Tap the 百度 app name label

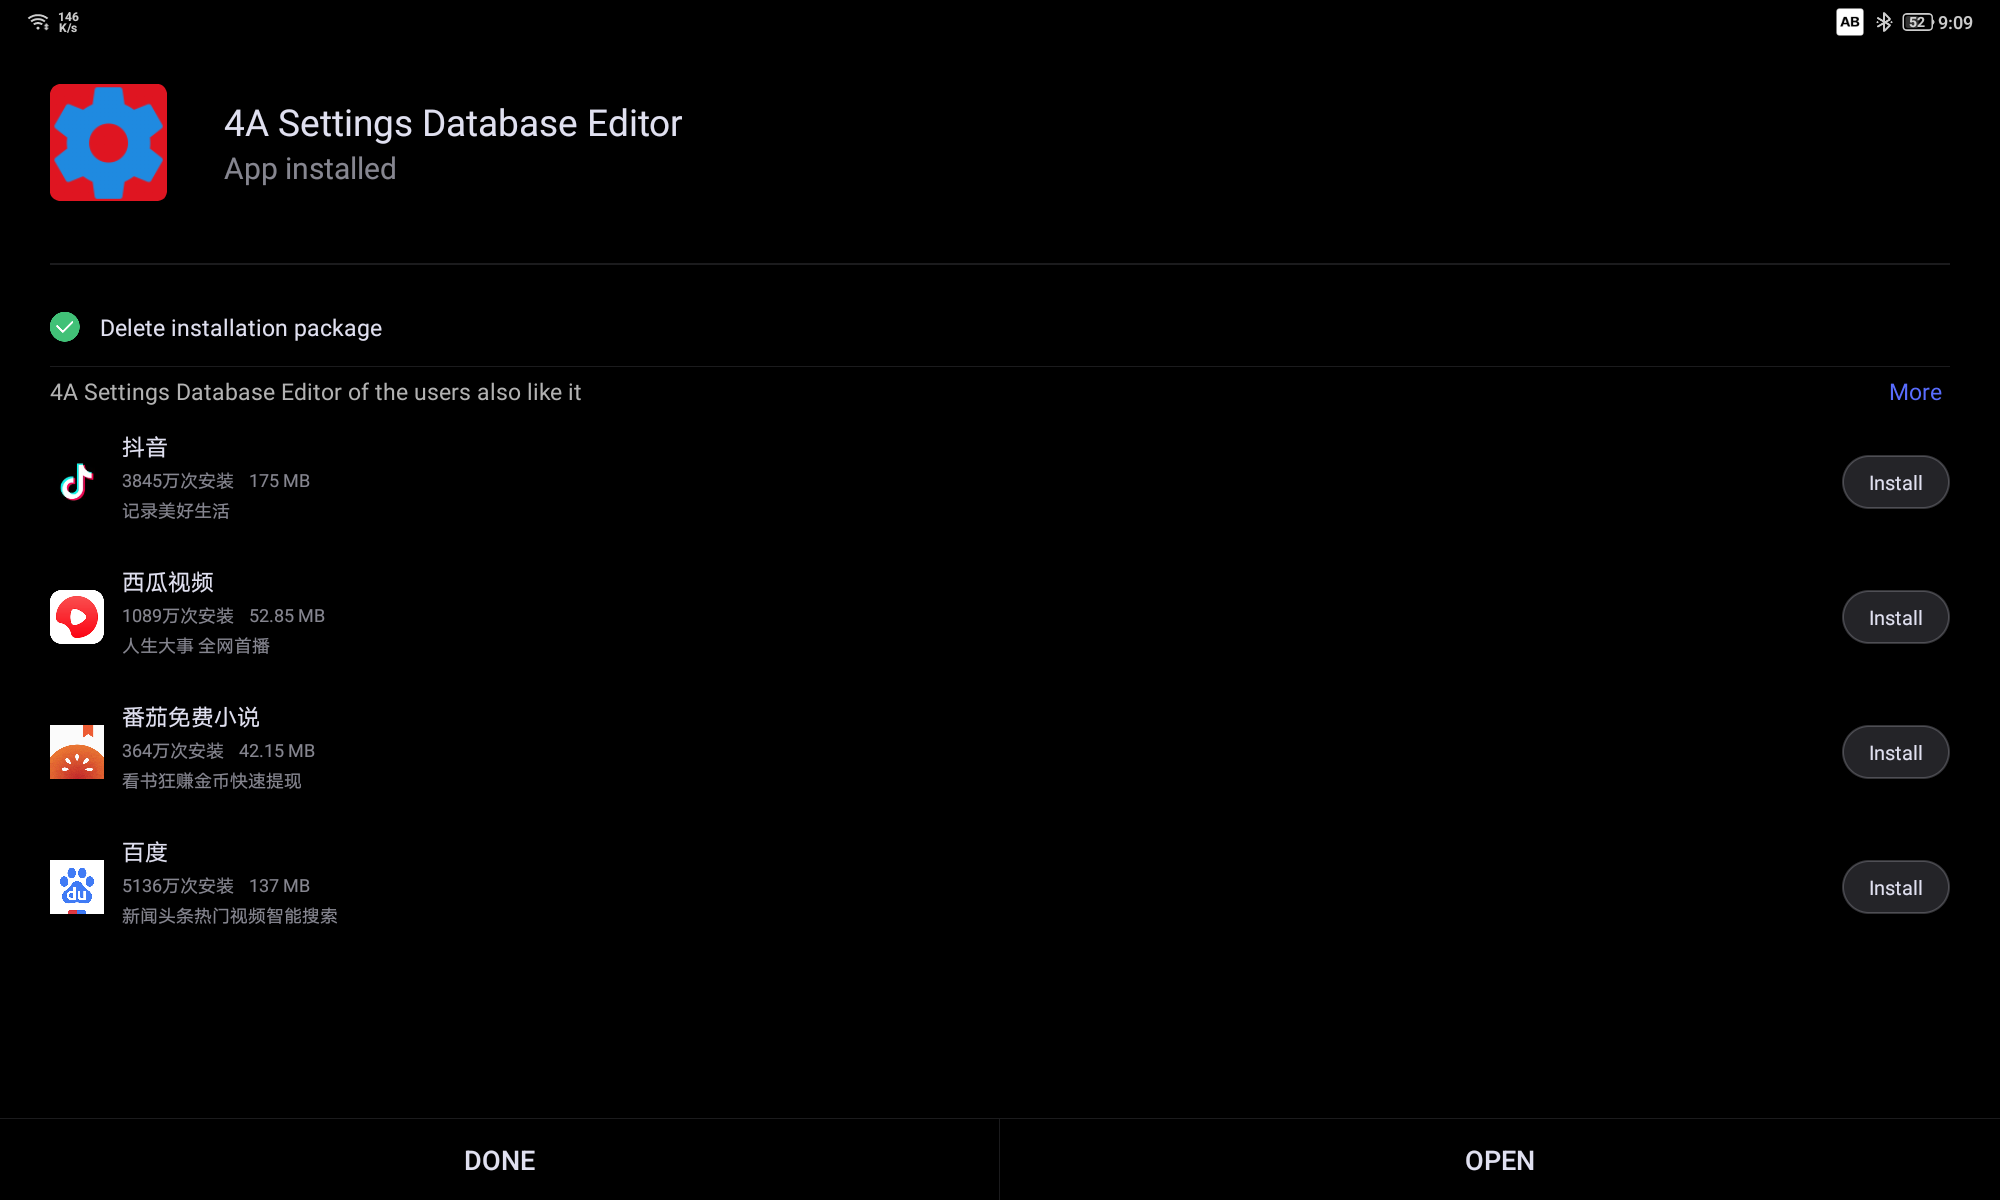click(145, 852)
